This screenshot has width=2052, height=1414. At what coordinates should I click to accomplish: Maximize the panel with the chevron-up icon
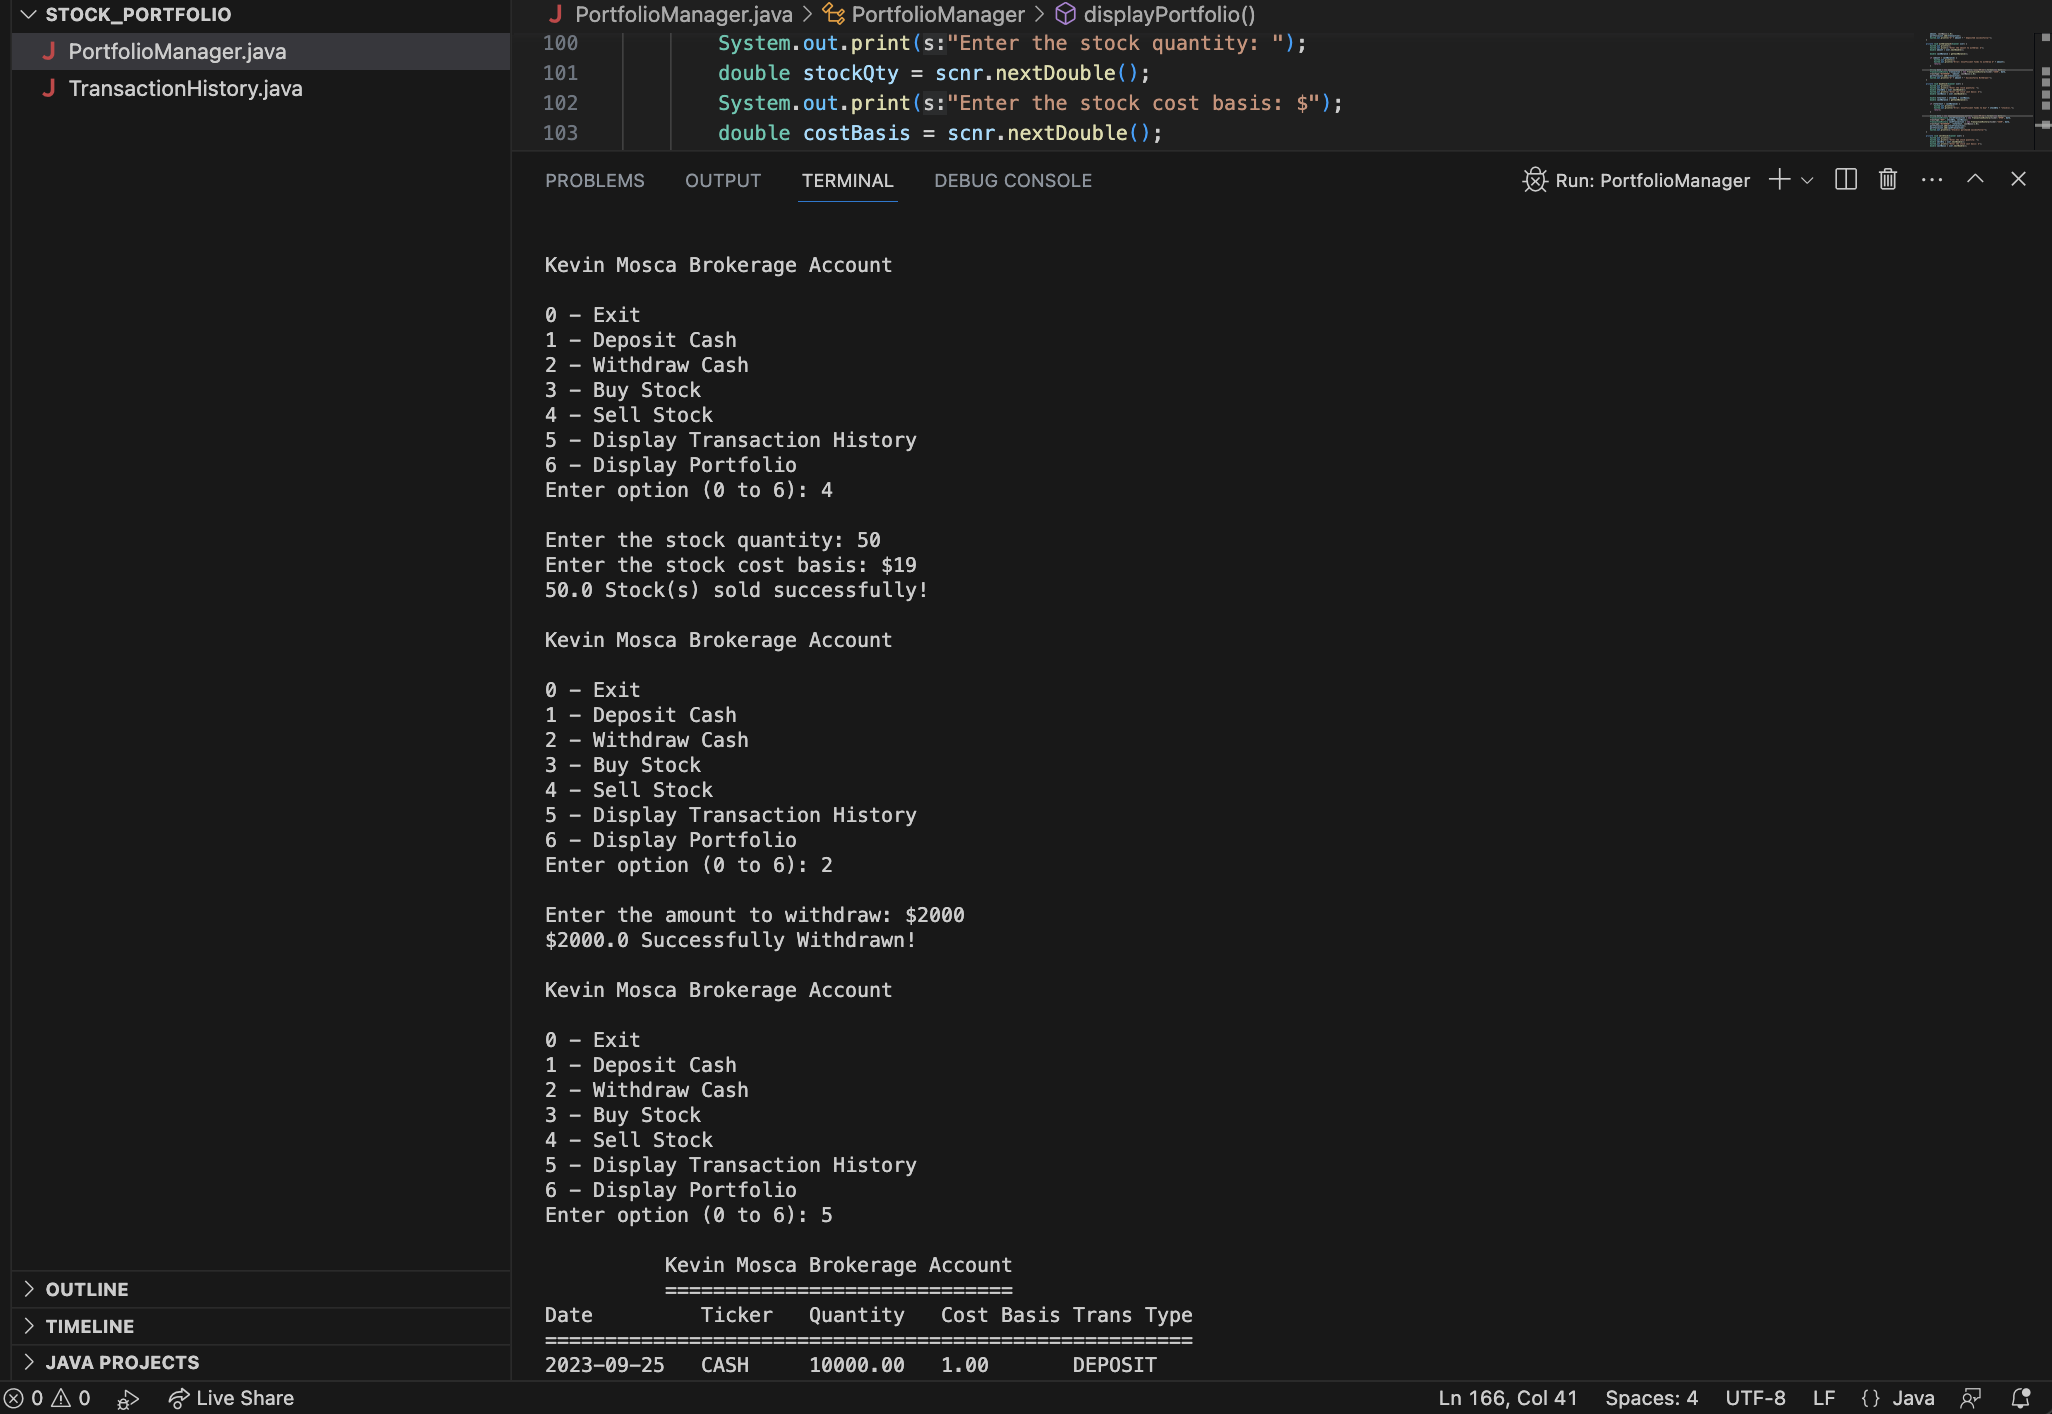tap(1973, 180)
